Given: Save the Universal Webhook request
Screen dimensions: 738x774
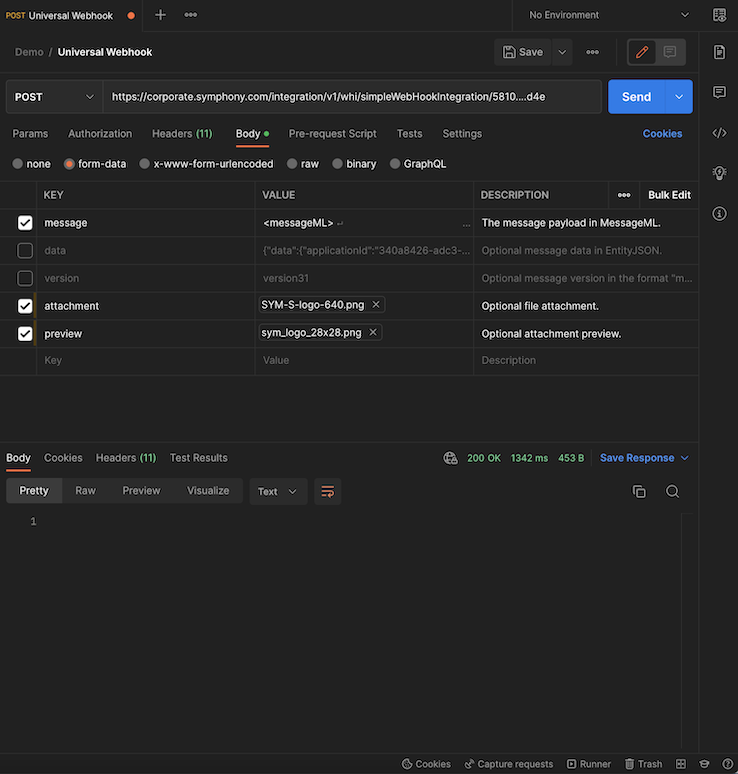Looking at the screenshot, I should pos(523,52).
